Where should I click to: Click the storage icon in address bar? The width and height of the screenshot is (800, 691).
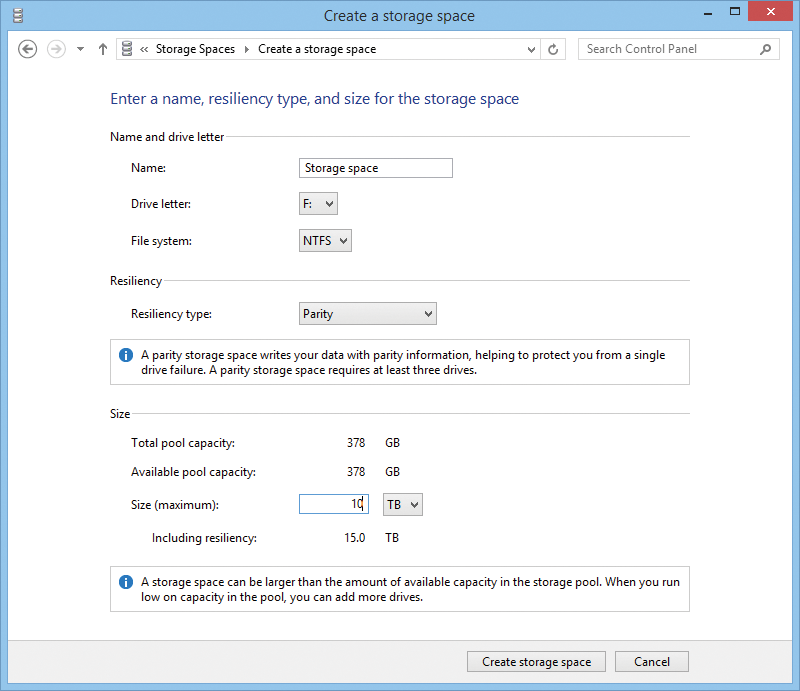coord(127,49)
